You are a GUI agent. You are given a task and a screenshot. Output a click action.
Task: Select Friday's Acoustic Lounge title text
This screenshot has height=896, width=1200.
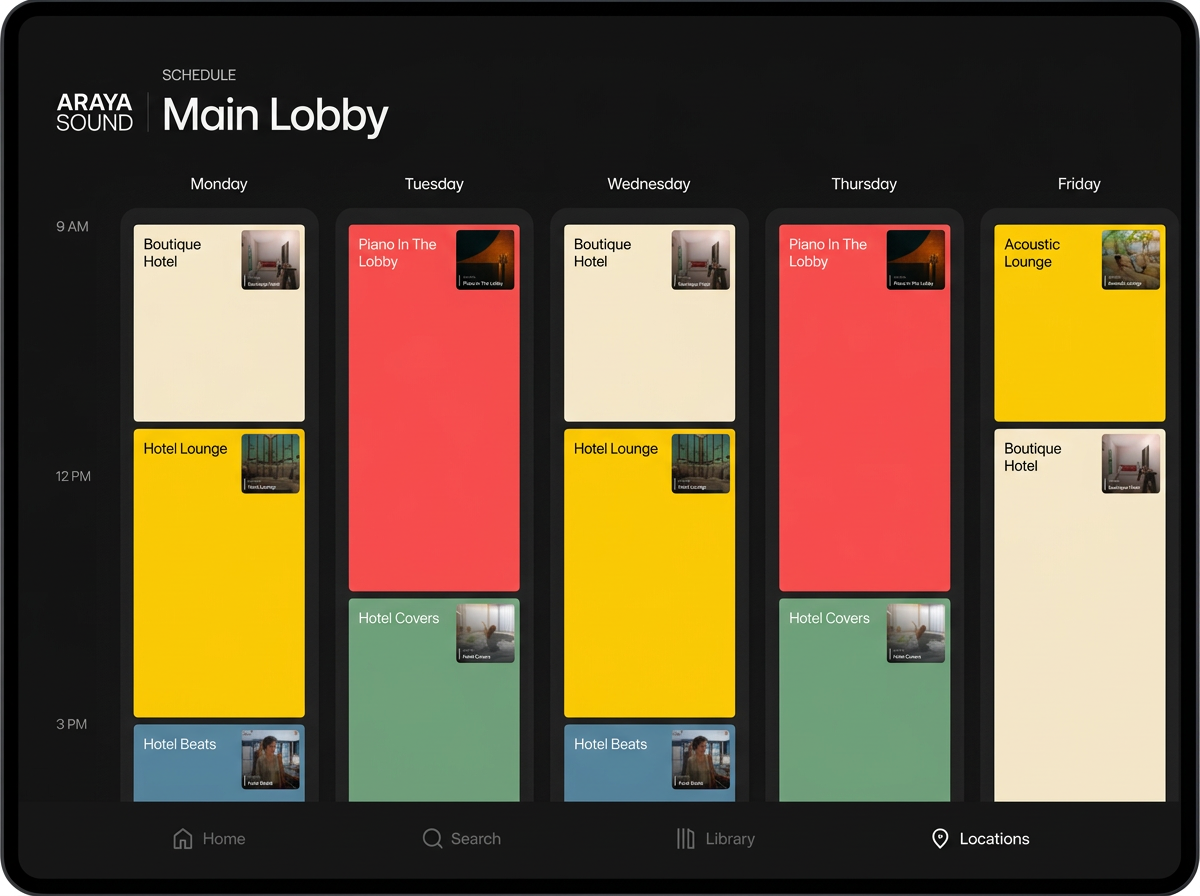[x=1032, y=253]
